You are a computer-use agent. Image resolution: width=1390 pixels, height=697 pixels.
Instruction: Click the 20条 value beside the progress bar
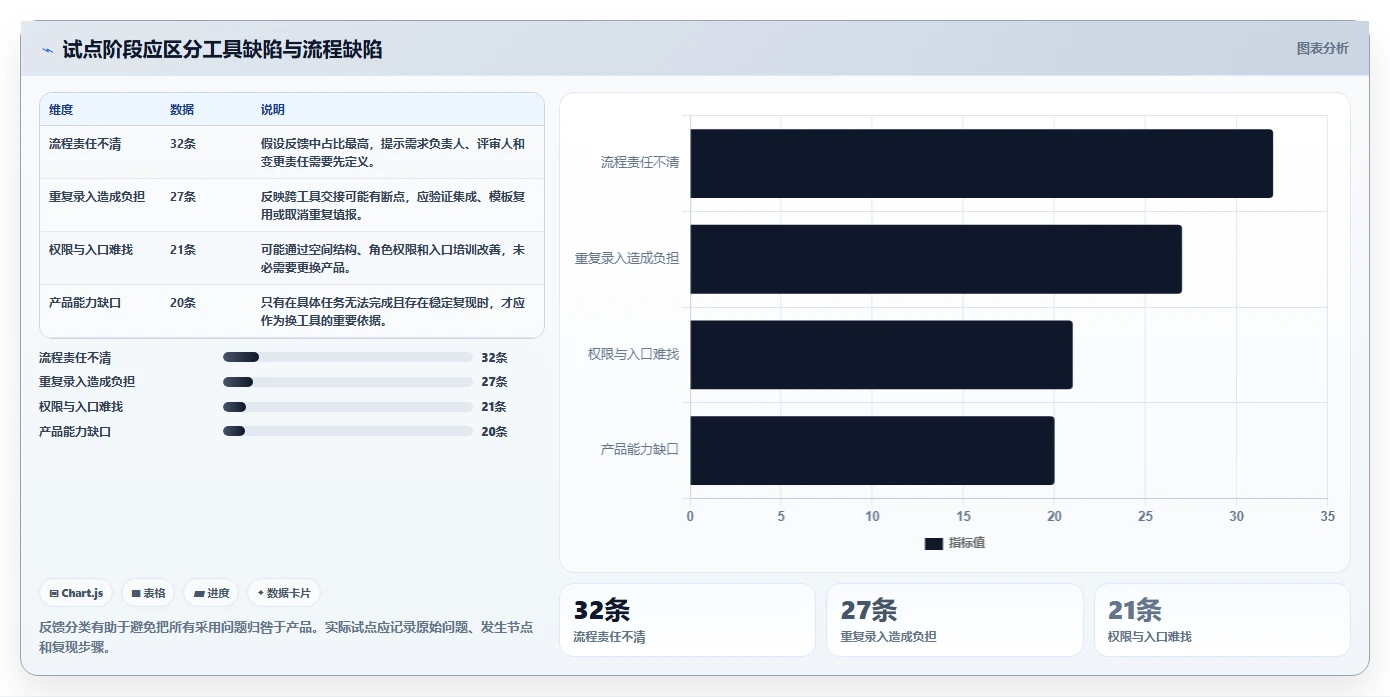(x=494, y=432)
